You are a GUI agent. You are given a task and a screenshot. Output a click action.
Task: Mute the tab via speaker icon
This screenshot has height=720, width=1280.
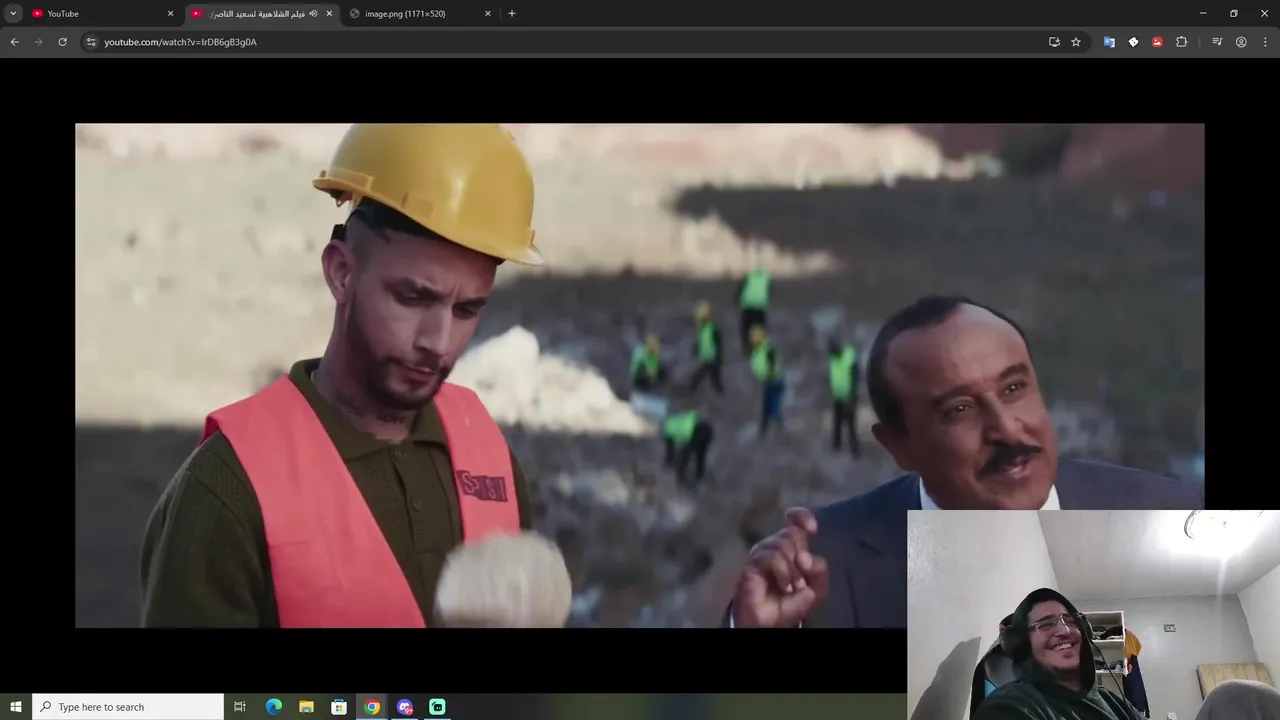[313, 13]
